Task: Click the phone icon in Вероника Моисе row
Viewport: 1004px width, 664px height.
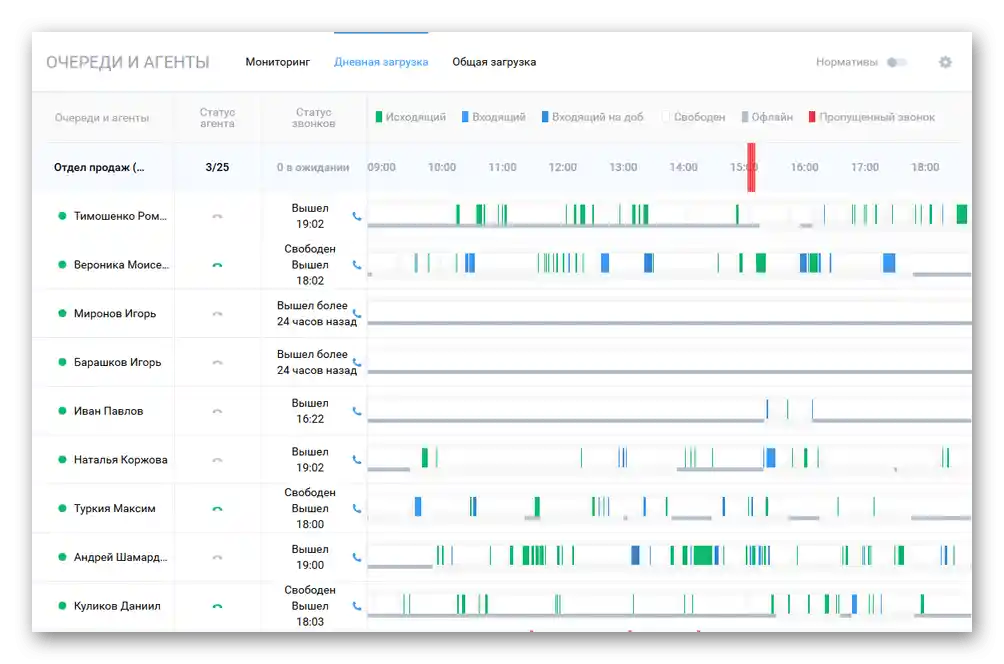Action: coord(357,265)
